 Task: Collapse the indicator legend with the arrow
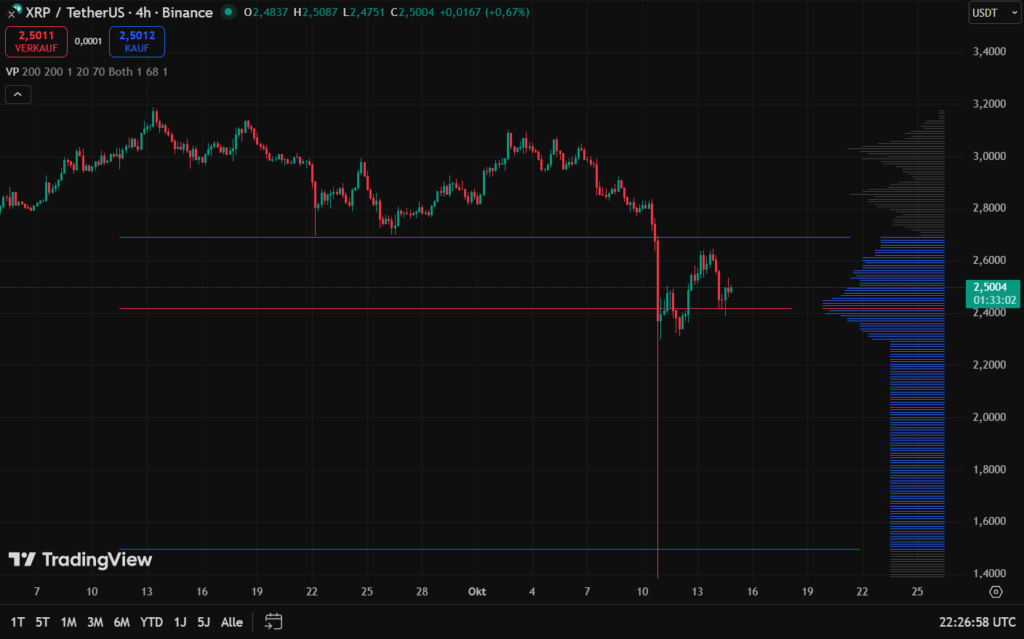pyautogui.click(x=17, y=94)
